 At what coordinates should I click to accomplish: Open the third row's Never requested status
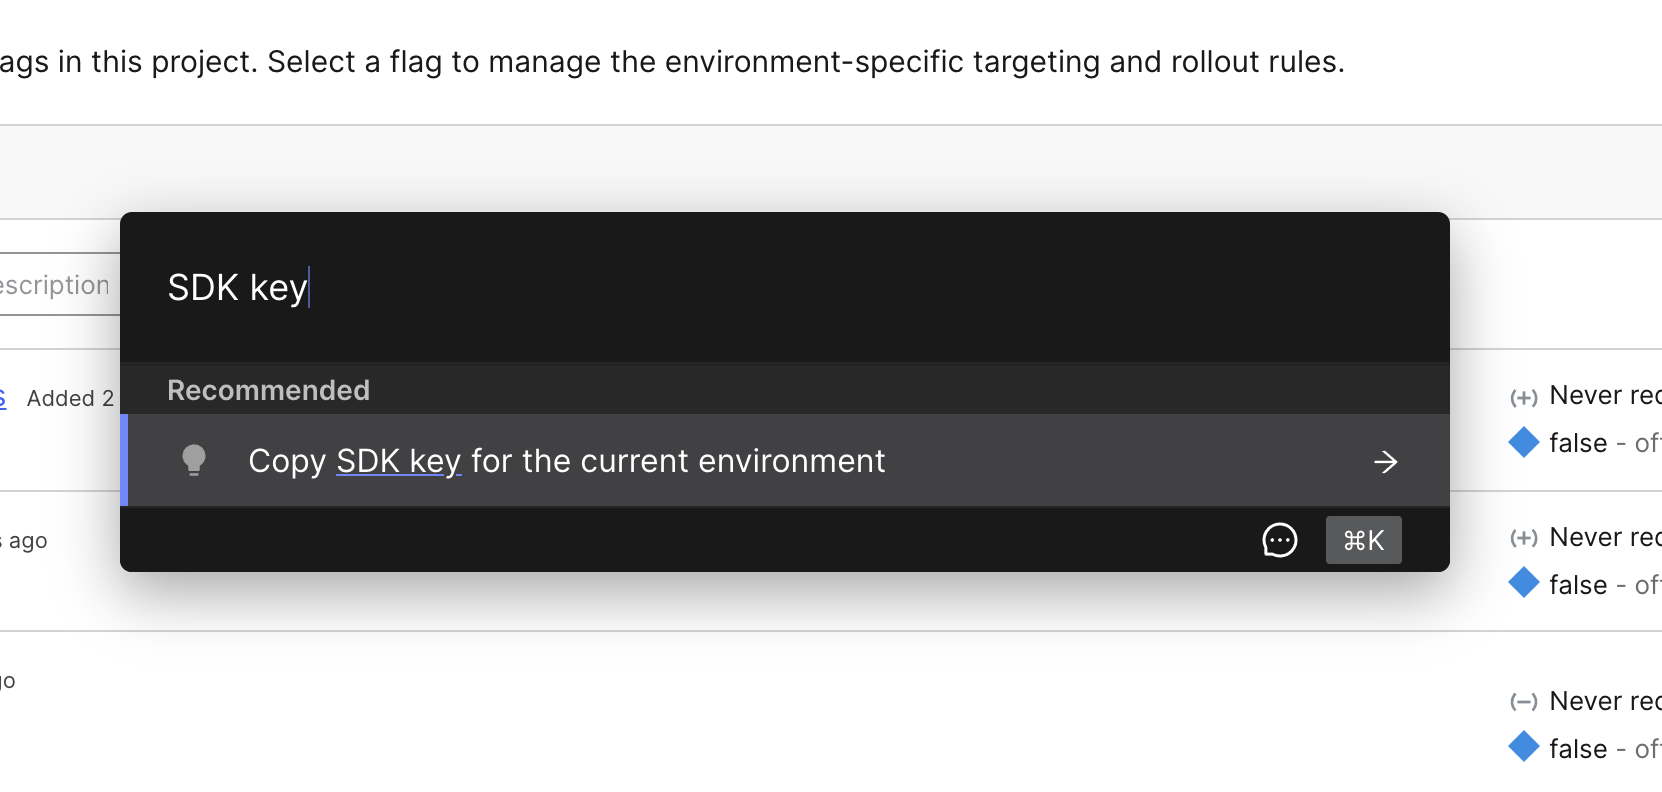1605,701
